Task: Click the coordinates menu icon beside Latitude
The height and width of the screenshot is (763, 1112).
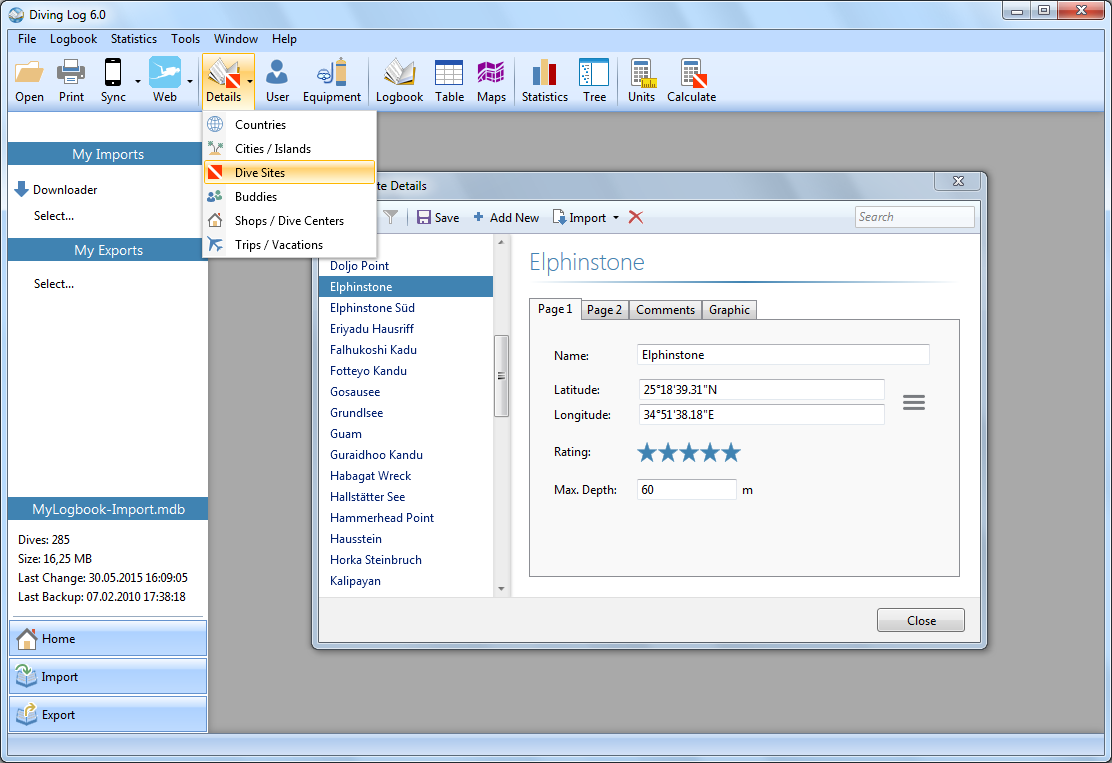Action: 913,403
